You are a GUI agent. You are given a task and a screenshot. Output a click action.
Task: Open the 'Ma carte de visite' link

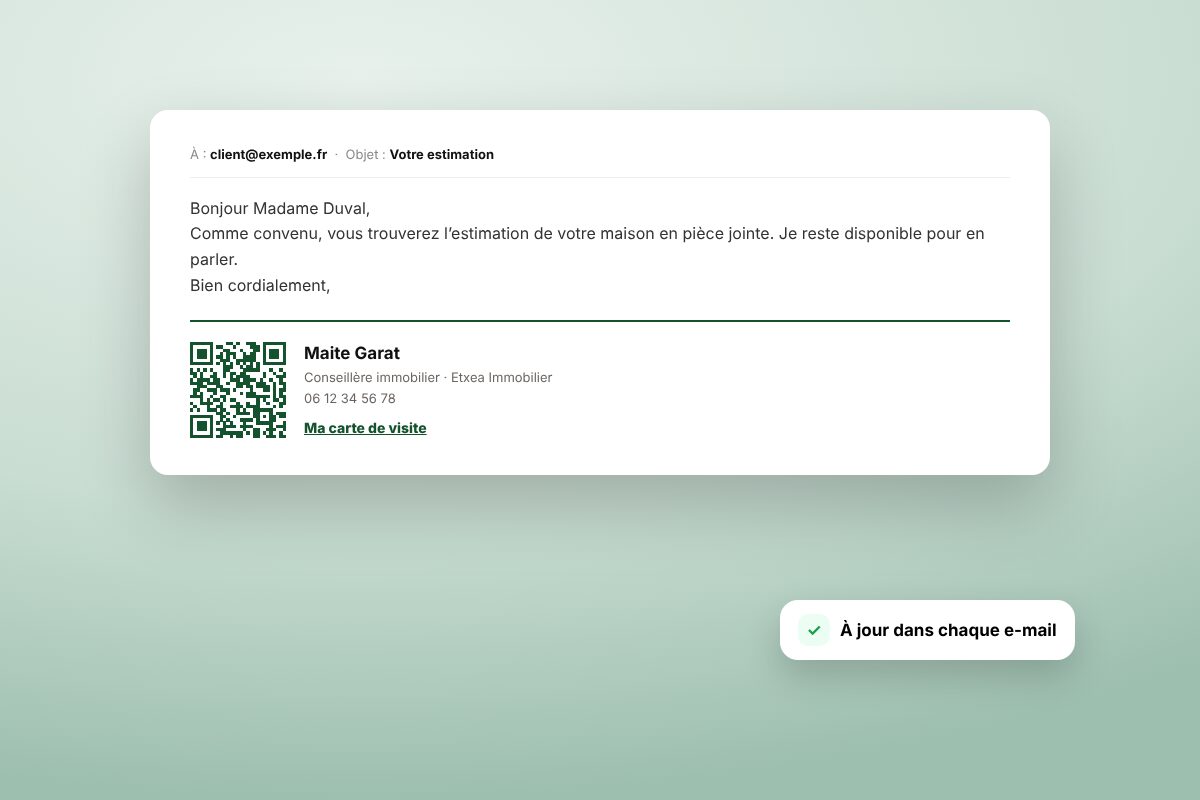(365, 428)
